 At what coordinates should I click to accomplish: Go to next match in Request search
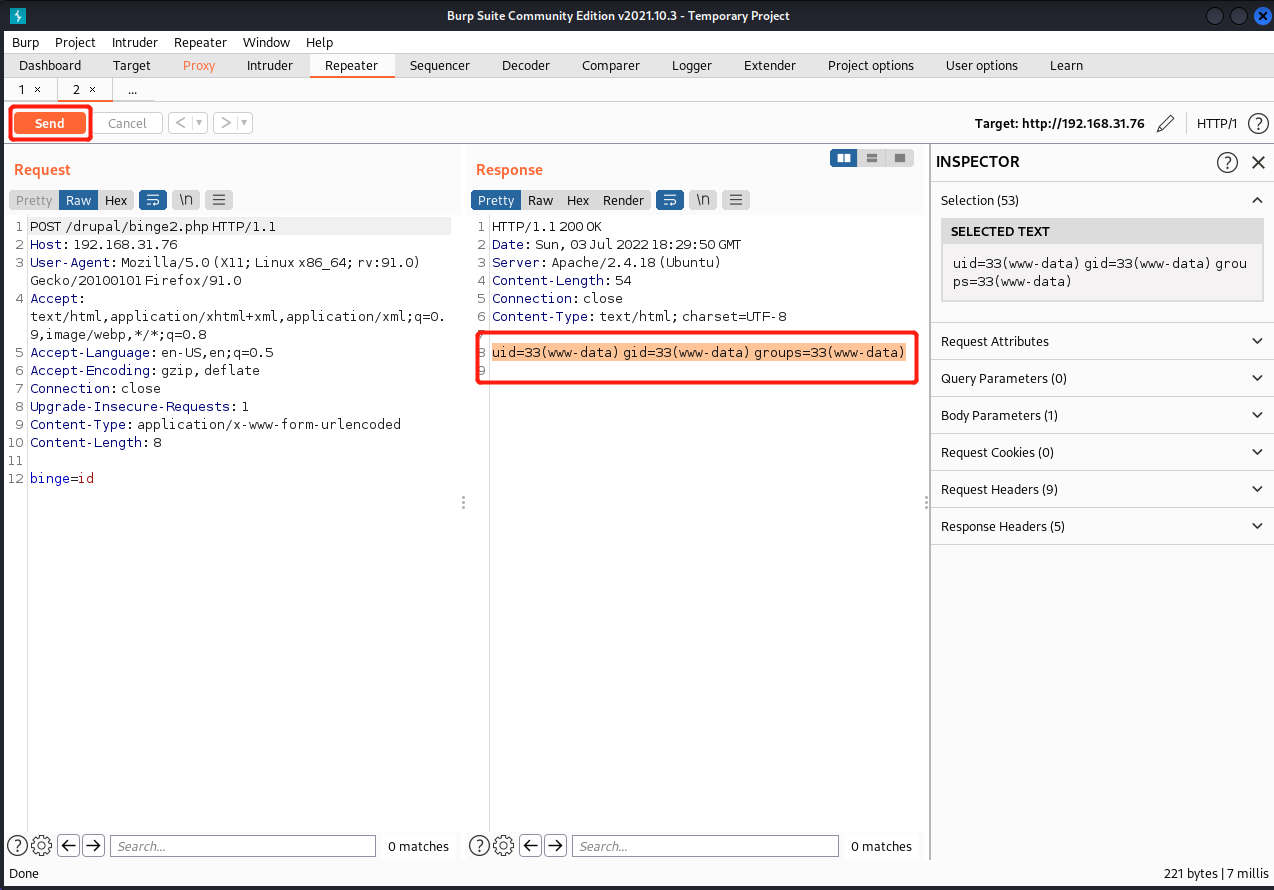(x=93, y=845)
